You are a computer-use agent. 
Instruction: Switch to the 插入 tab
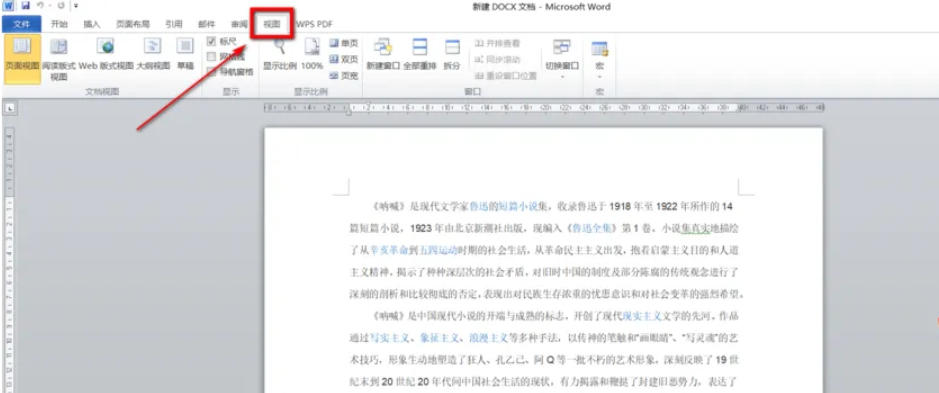(92, 24)
